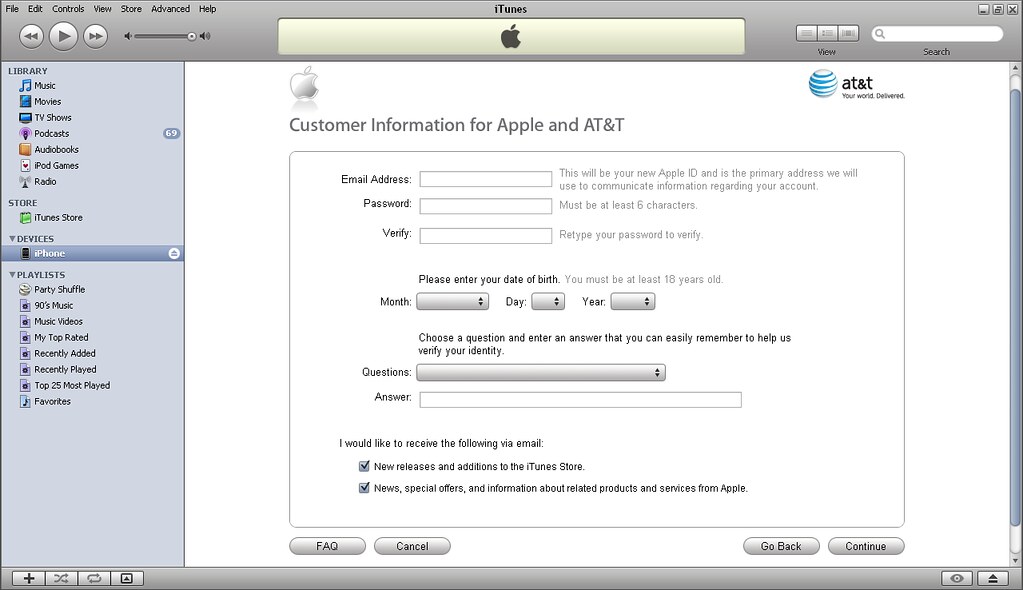
Task: Click the play button
Action: (x=63, y=36)
